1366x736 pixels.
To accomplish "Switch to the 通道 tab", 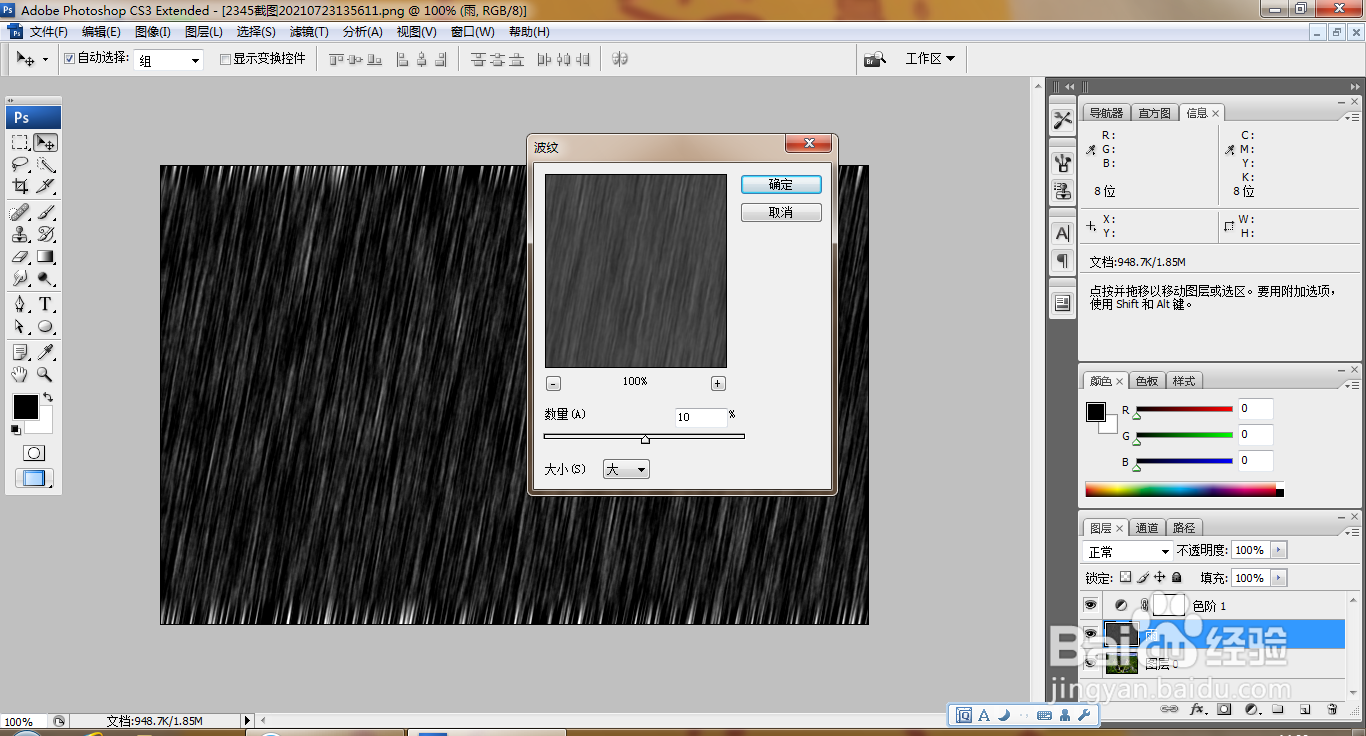I will click(x=1147, y=528).
